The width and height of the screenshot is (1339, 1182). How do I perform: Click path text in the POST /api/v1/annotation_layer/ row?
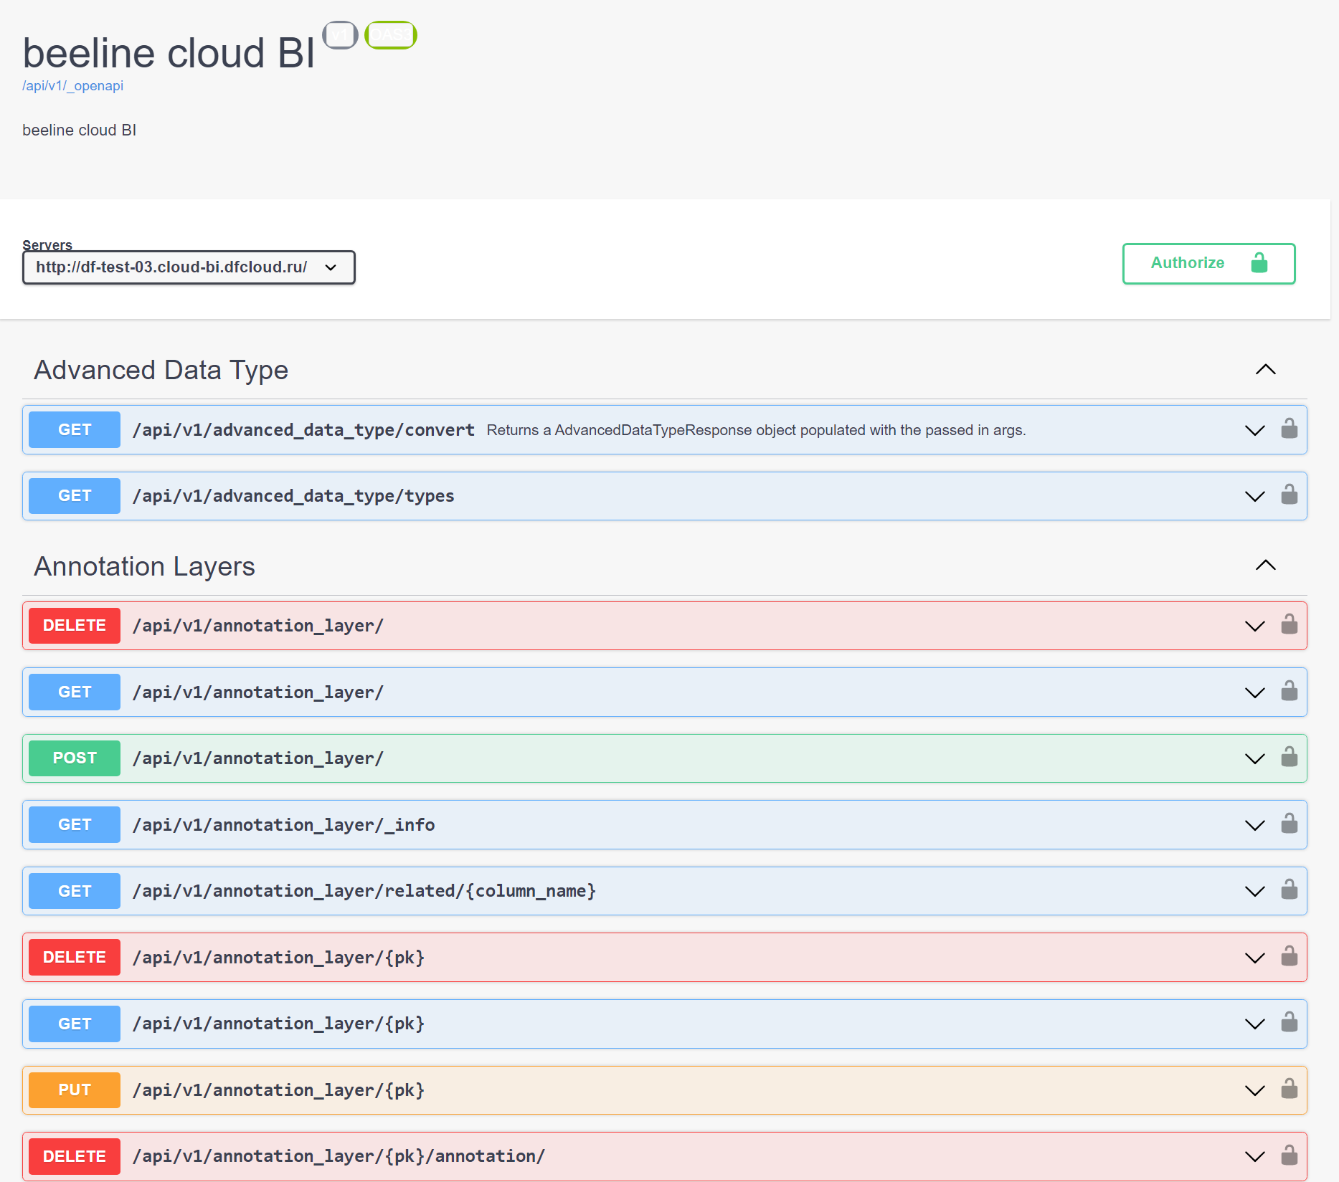coord(258,758)
